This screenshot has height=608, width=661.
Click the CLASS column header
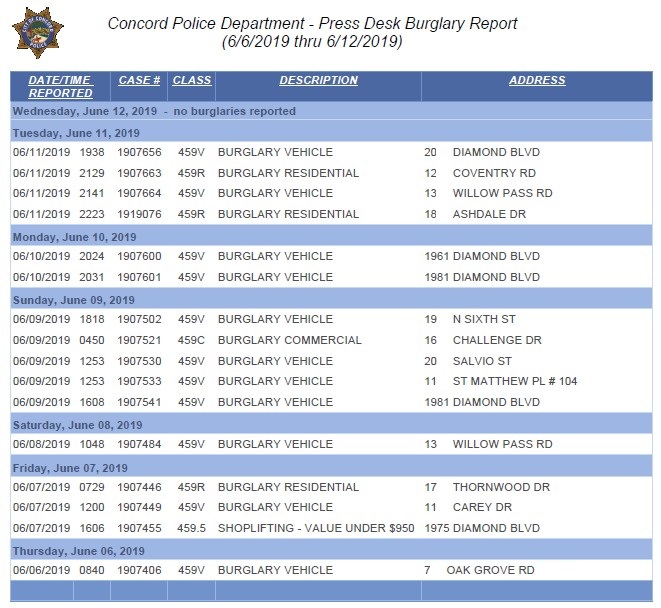[x=191, y=80]
